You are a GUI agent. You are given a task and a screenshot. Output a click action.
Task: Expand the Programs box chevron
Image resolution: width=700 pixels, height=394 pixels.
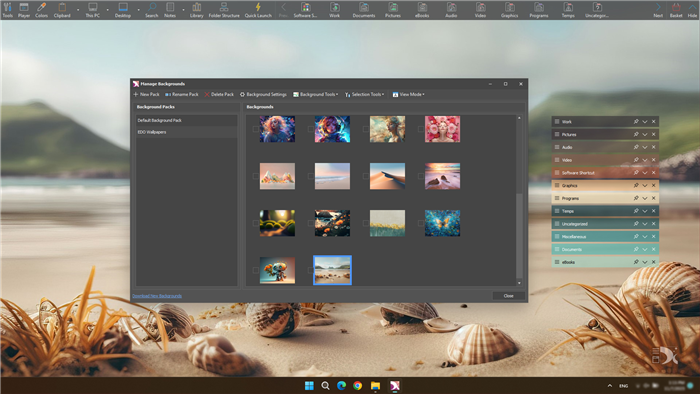645,198
